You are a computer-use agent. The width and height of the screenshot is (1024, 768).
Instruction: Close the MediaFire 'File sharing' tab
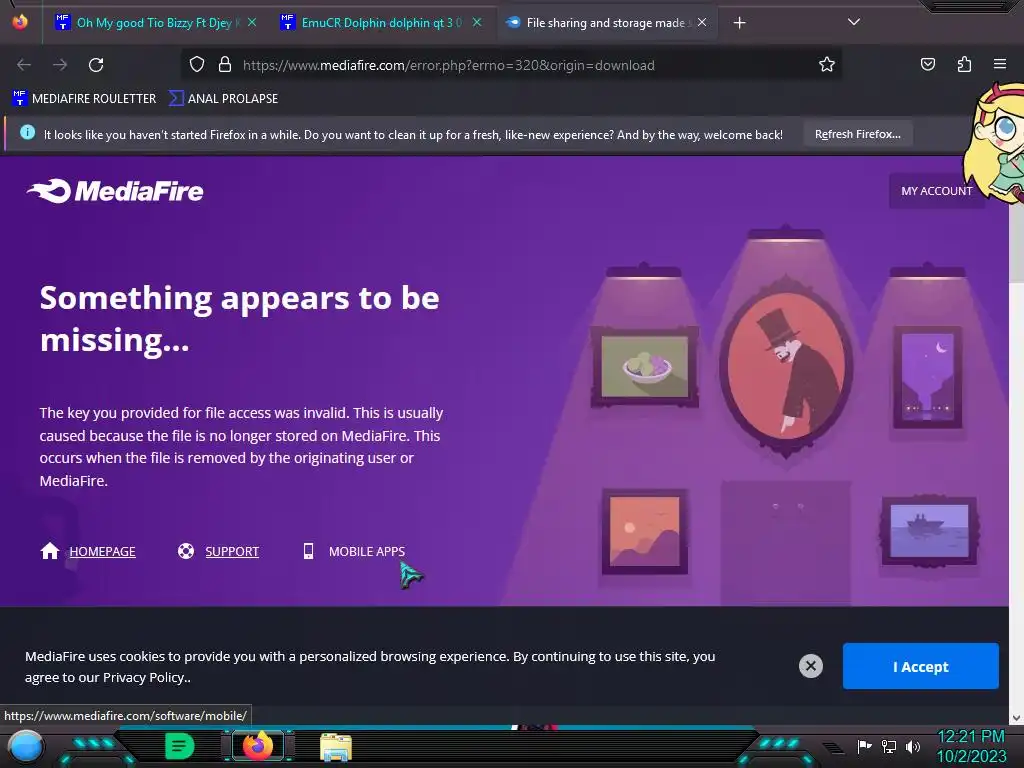pyautogui.click(x=702, y=23)
